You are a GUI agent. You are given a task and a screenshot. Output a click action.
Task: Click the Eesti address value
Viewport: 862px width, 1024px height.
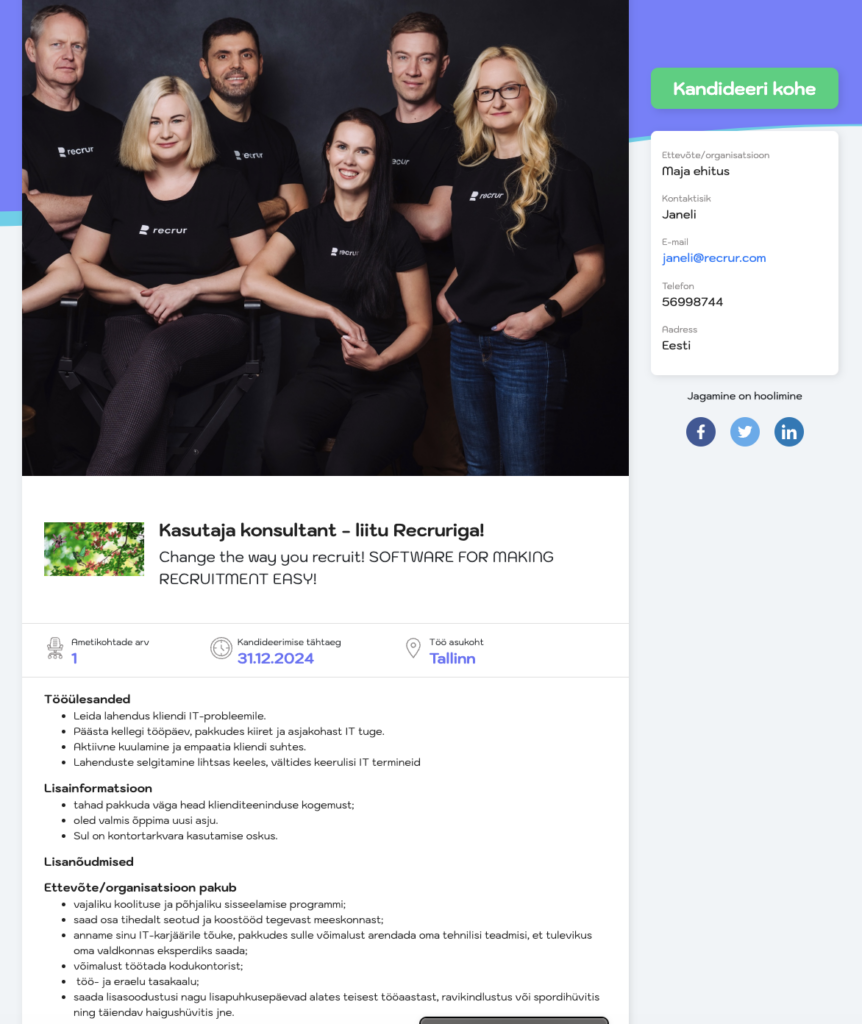676,345
